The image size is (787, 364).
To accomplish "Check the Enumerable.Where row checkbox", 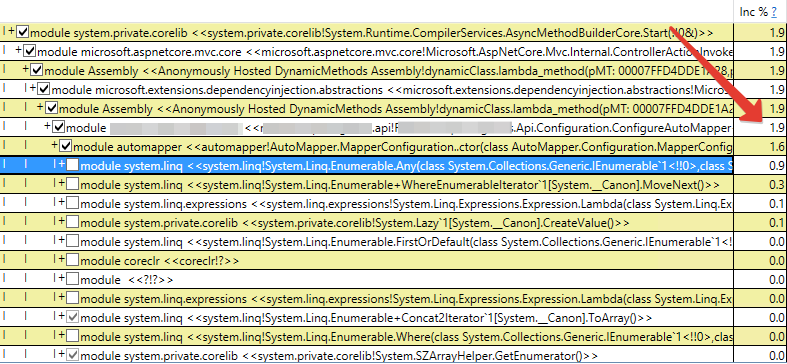I will coord(73,336).
